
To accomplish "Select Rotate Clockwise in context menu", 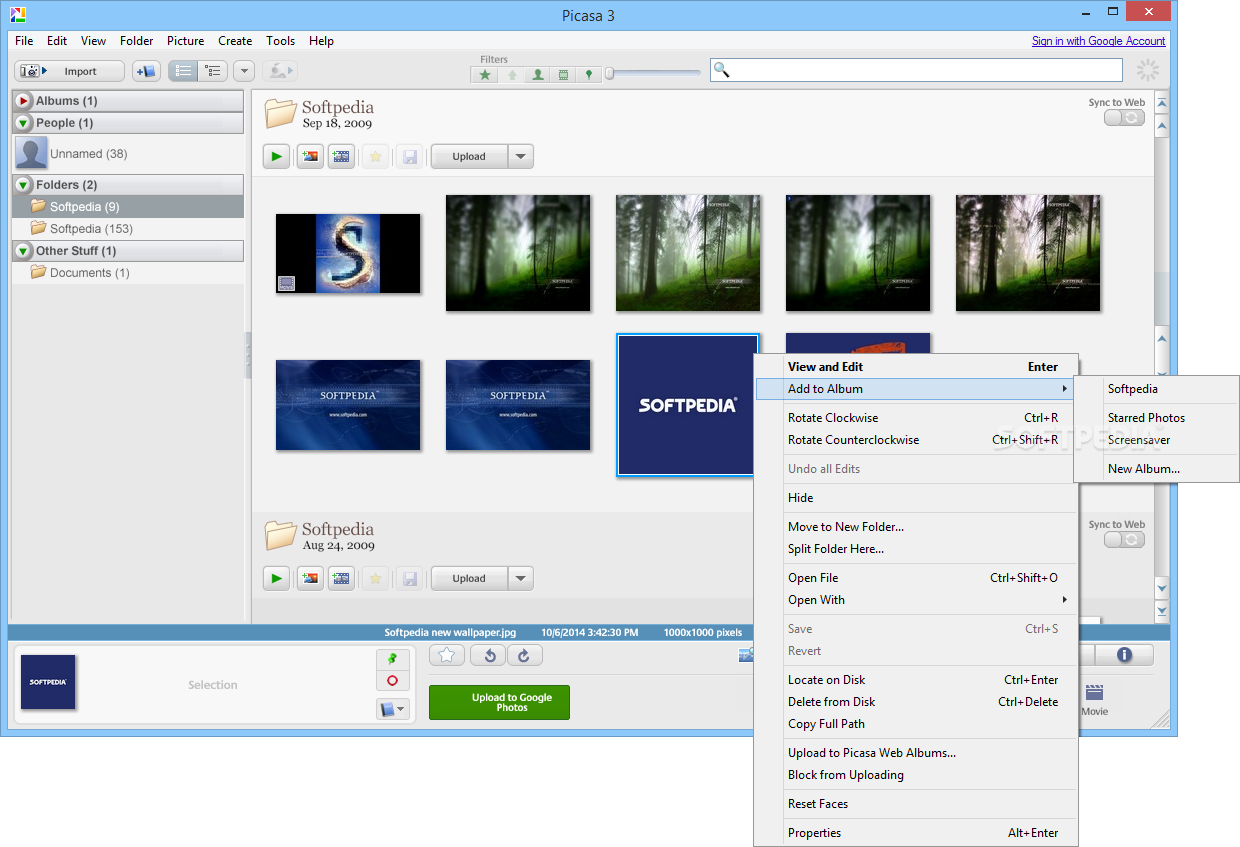I will click(x=916, y=418).
